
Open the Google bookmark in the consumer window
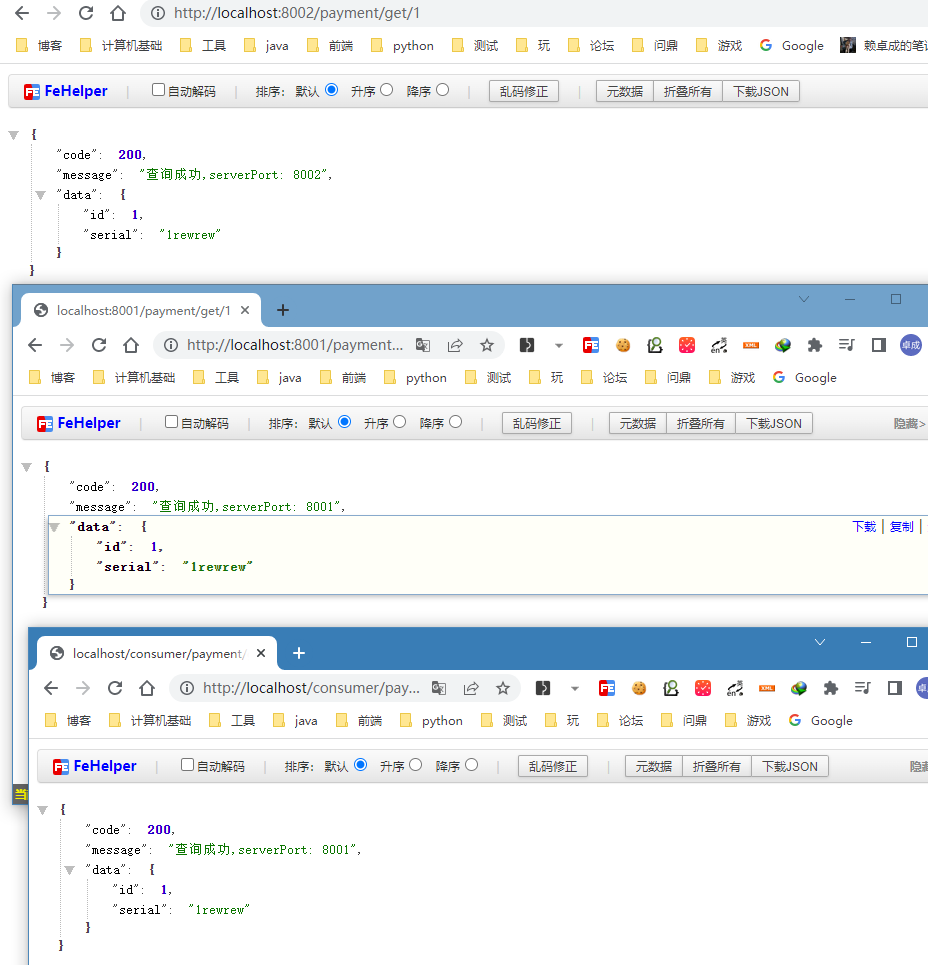click(x=821, y=720)
